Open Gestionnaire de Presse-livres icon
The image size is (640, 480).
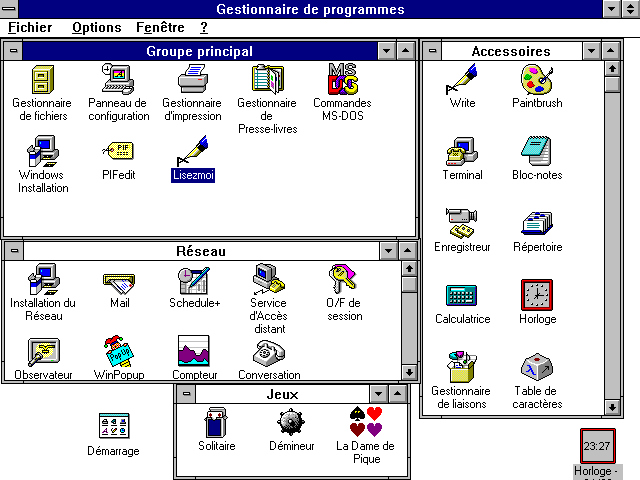click(x=267, y=79)
